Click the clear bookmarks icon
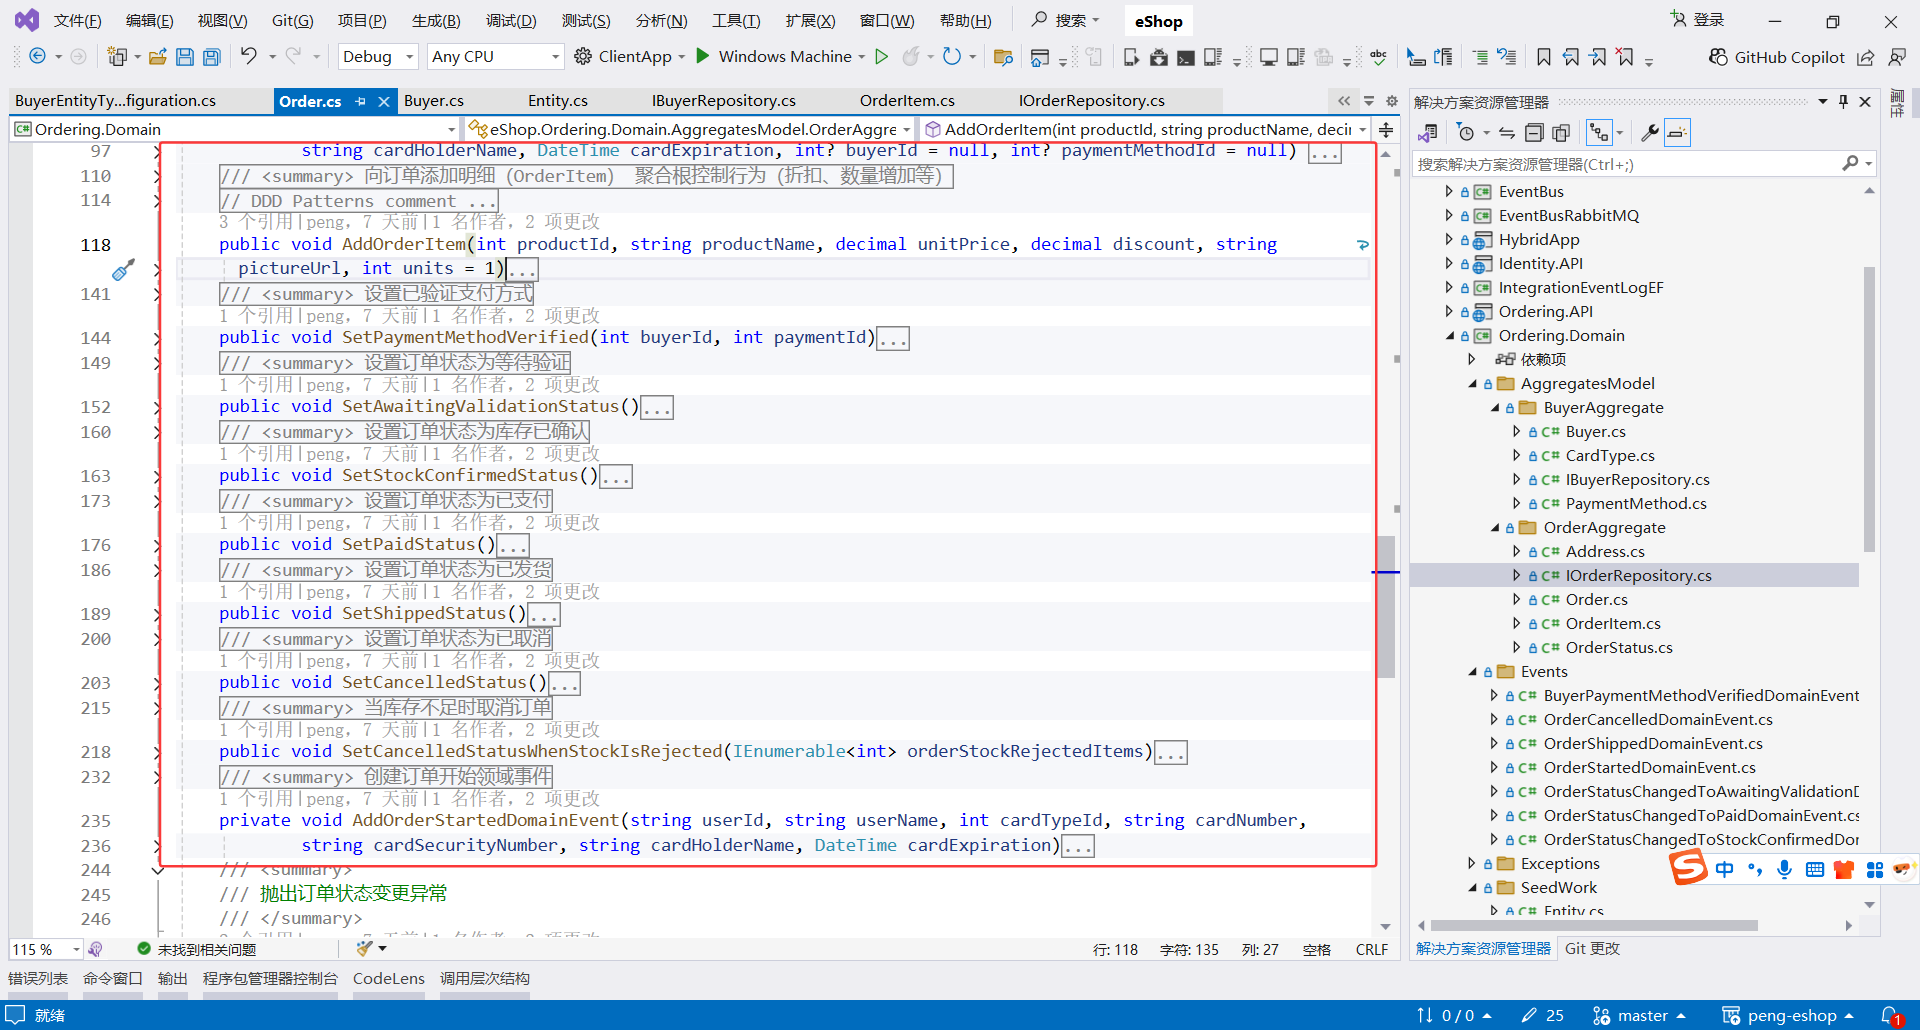Screen dimensions: 1920x1030 point(1626,57)
